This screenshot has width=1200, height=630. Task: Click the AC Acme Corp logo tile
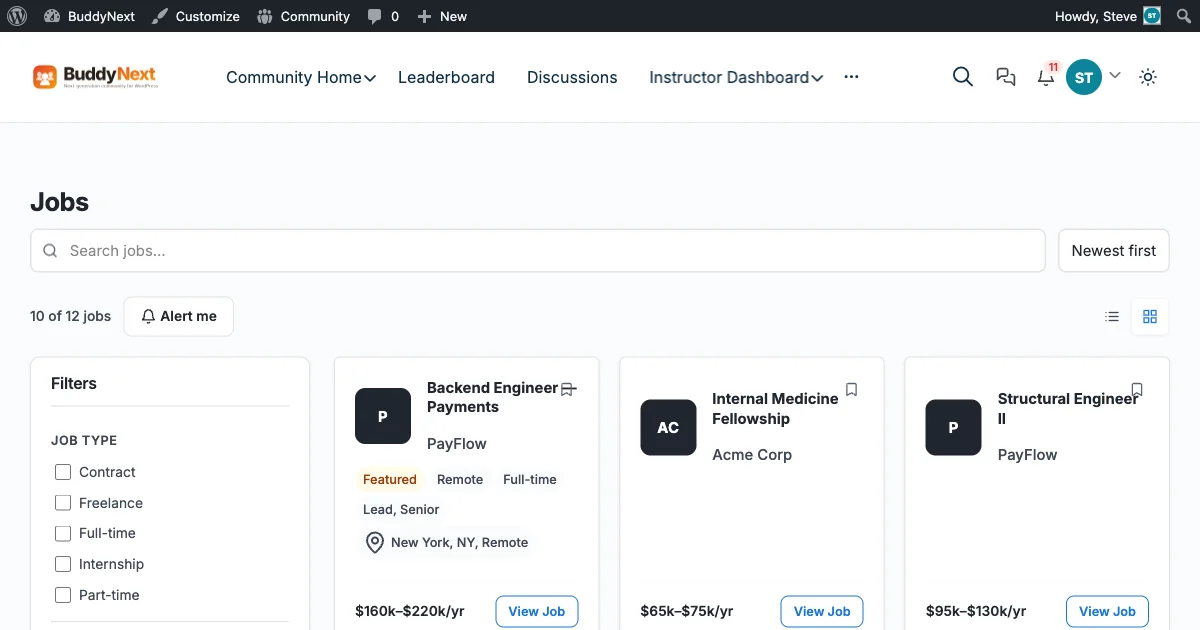point(668,427)
